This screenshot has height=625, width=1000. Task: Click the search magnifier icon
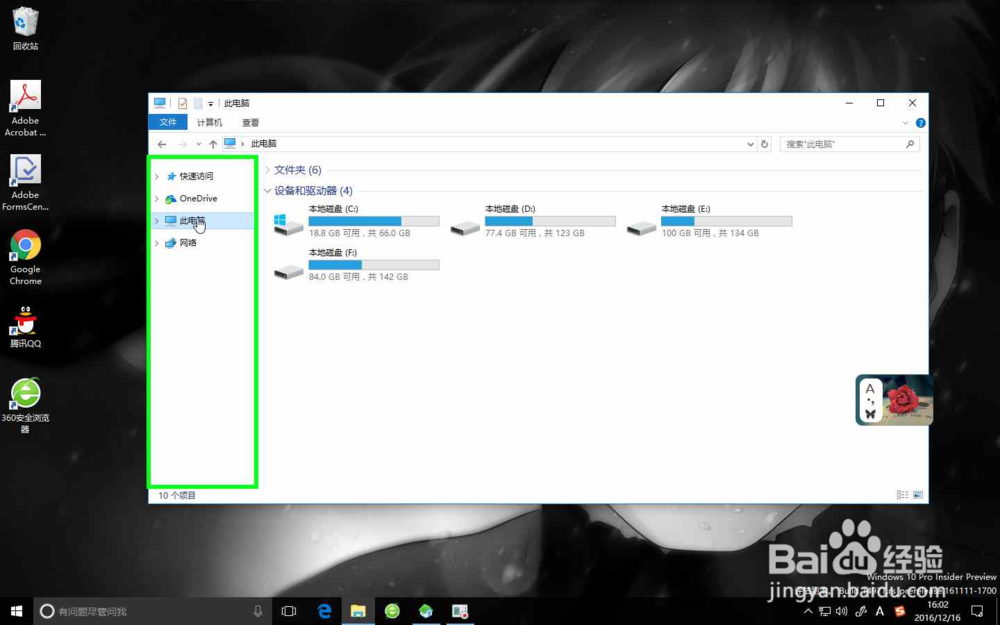910,144
